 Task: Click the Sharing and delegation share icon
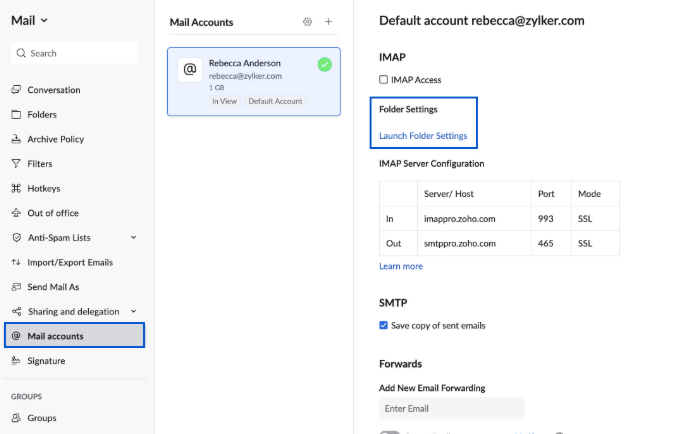tap(17, 311)
